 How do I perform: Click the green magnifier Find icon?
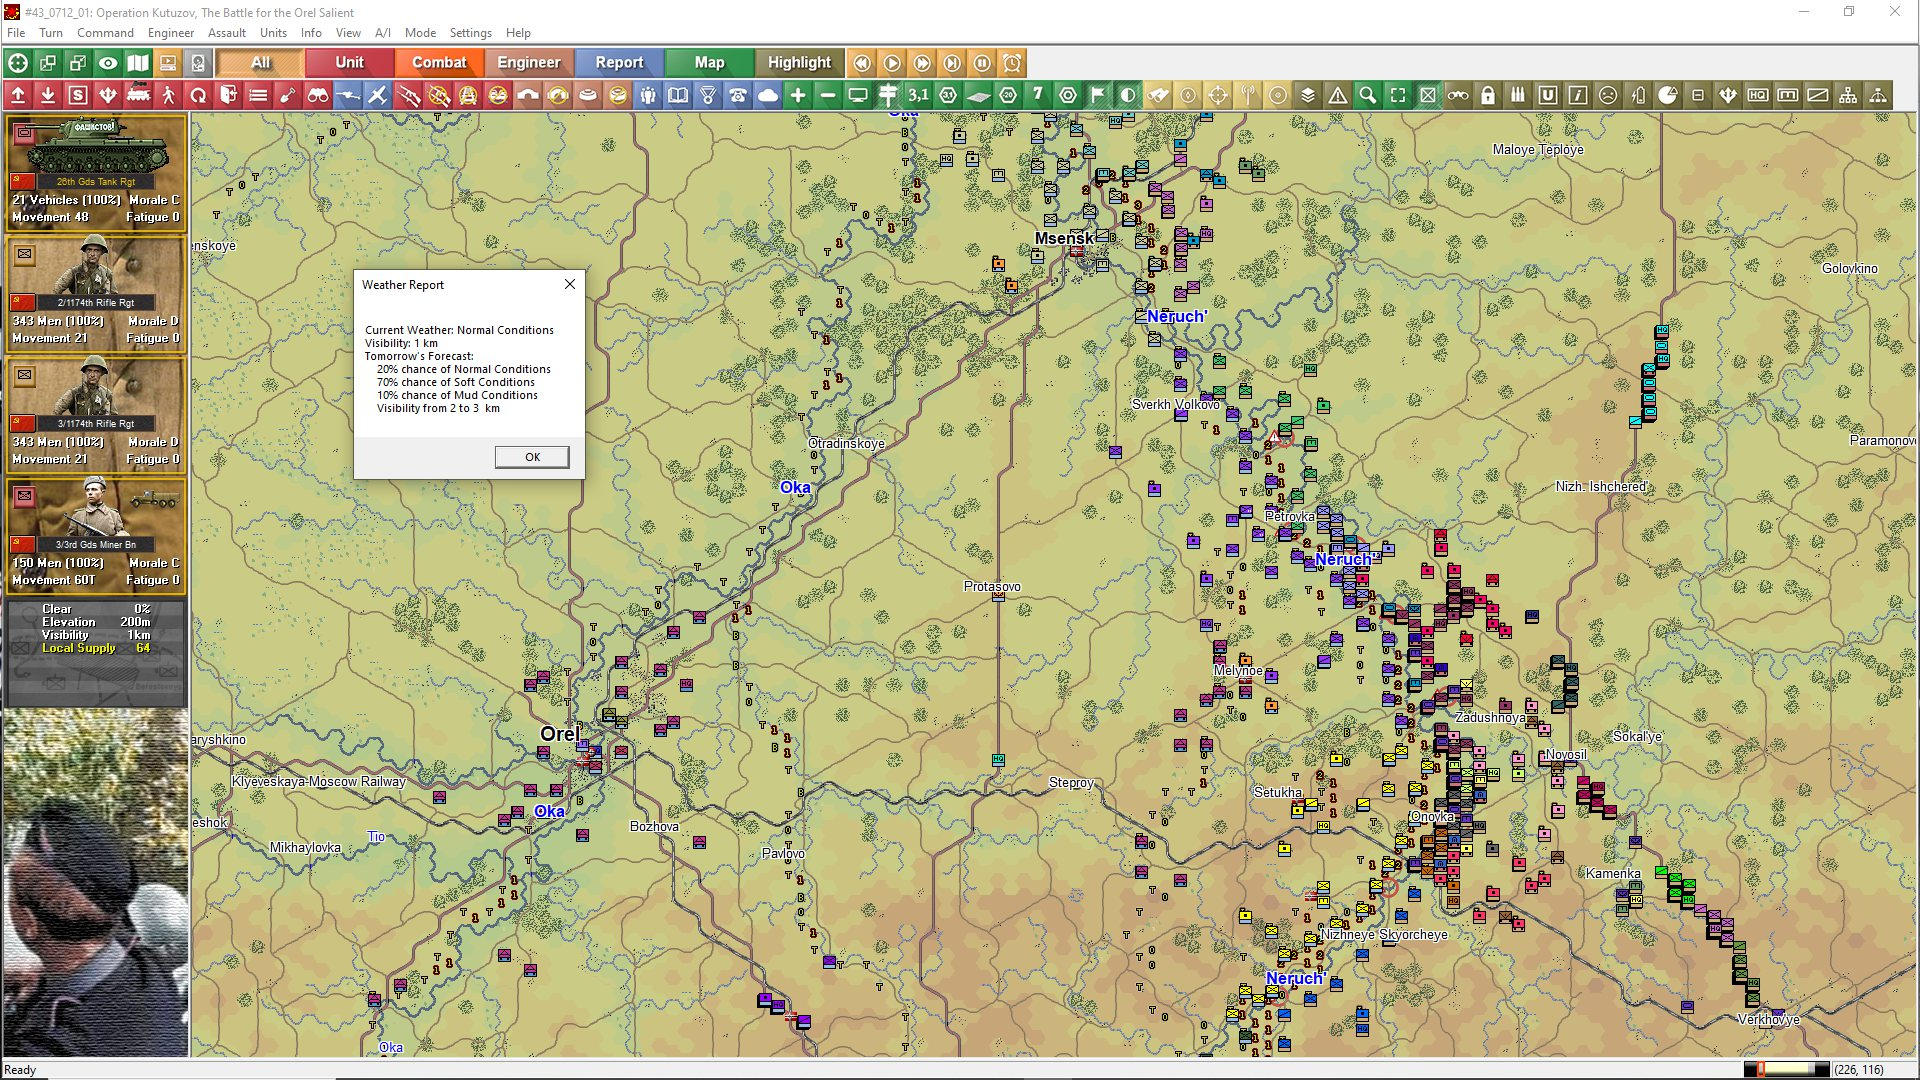[x=1367, y=95]
